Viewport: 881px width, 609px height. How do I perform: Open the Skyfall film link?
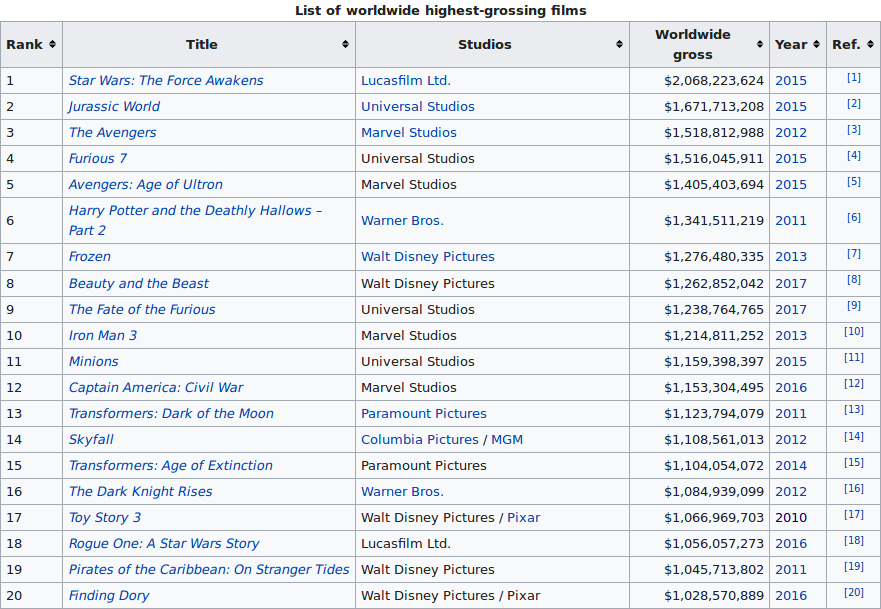91,439
